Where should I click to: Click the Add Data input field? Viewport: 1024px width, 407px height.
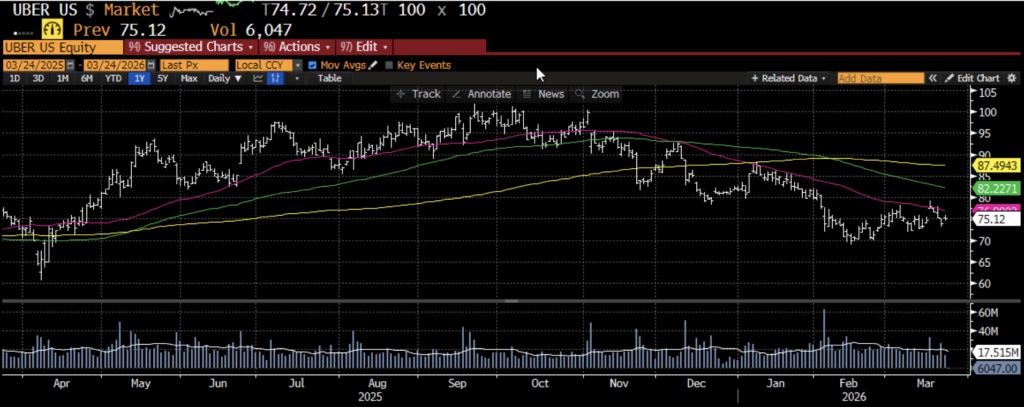coord(877,78)
